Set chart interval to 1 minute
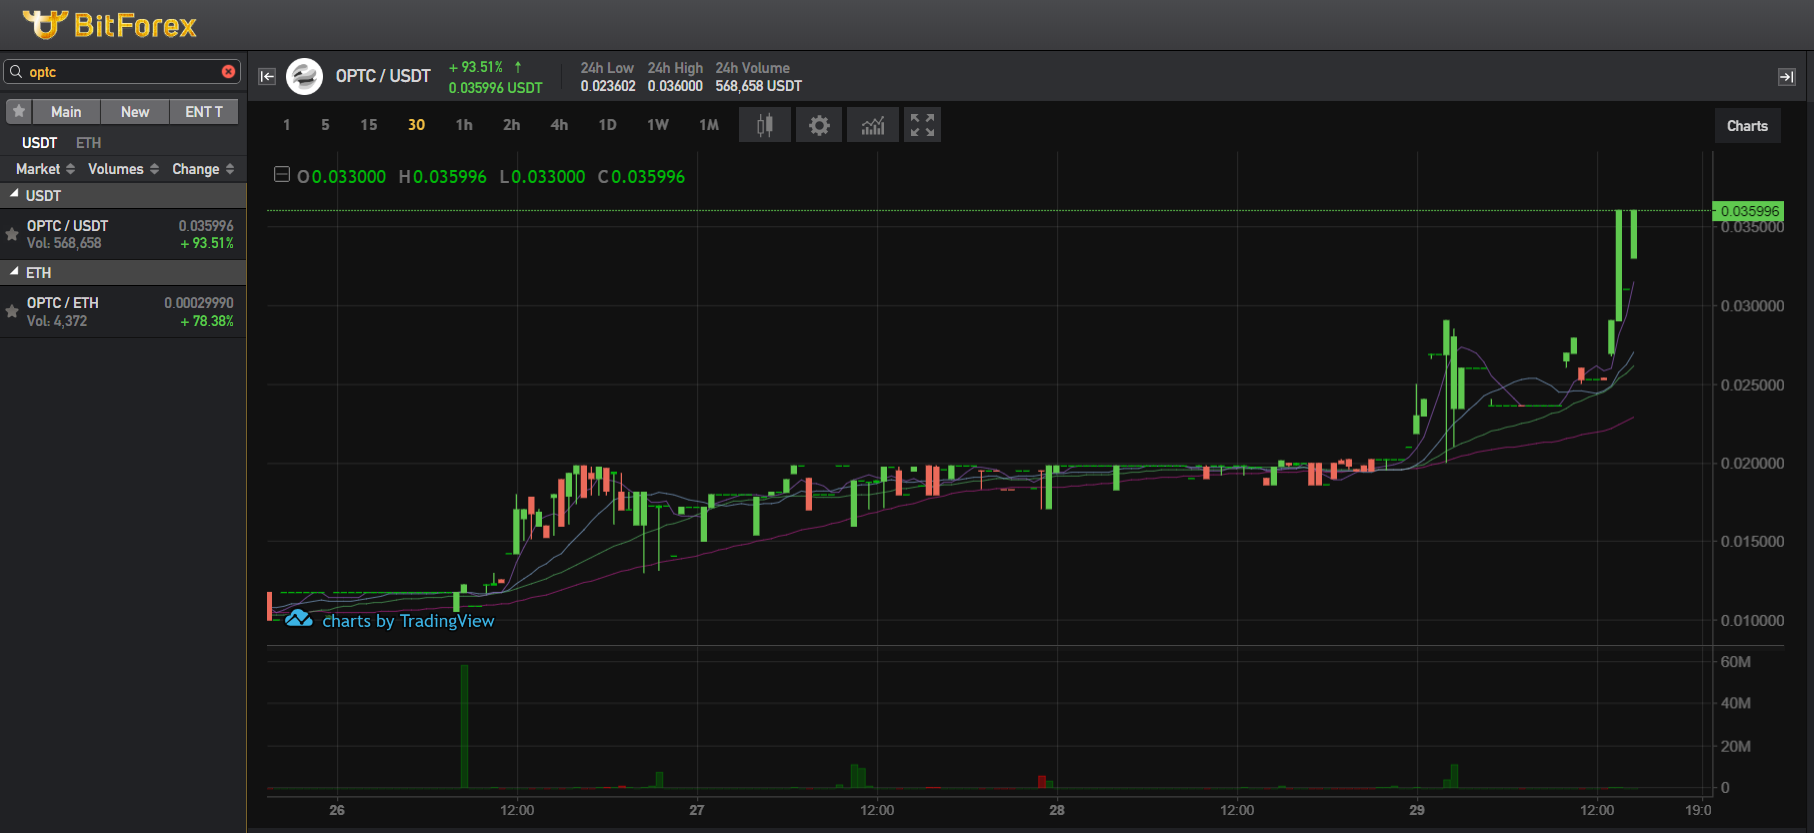1814x833 pixels. (x=286, y=125)
